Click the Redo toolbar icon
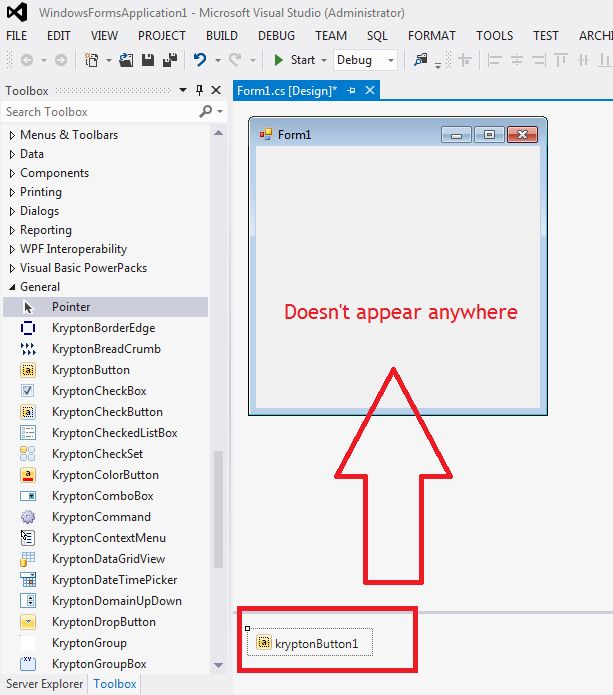This screenshot has width=613, height=695. click(x=235, y=60)
